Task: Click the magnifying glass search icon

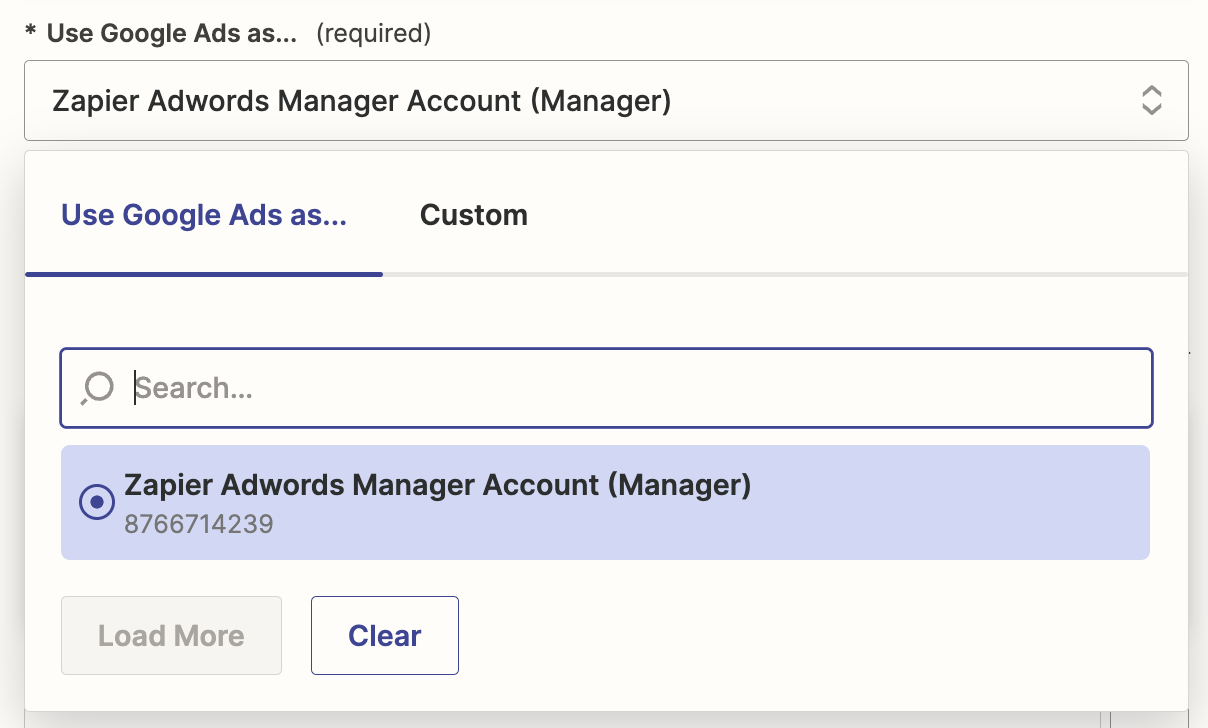Action: 97,388
